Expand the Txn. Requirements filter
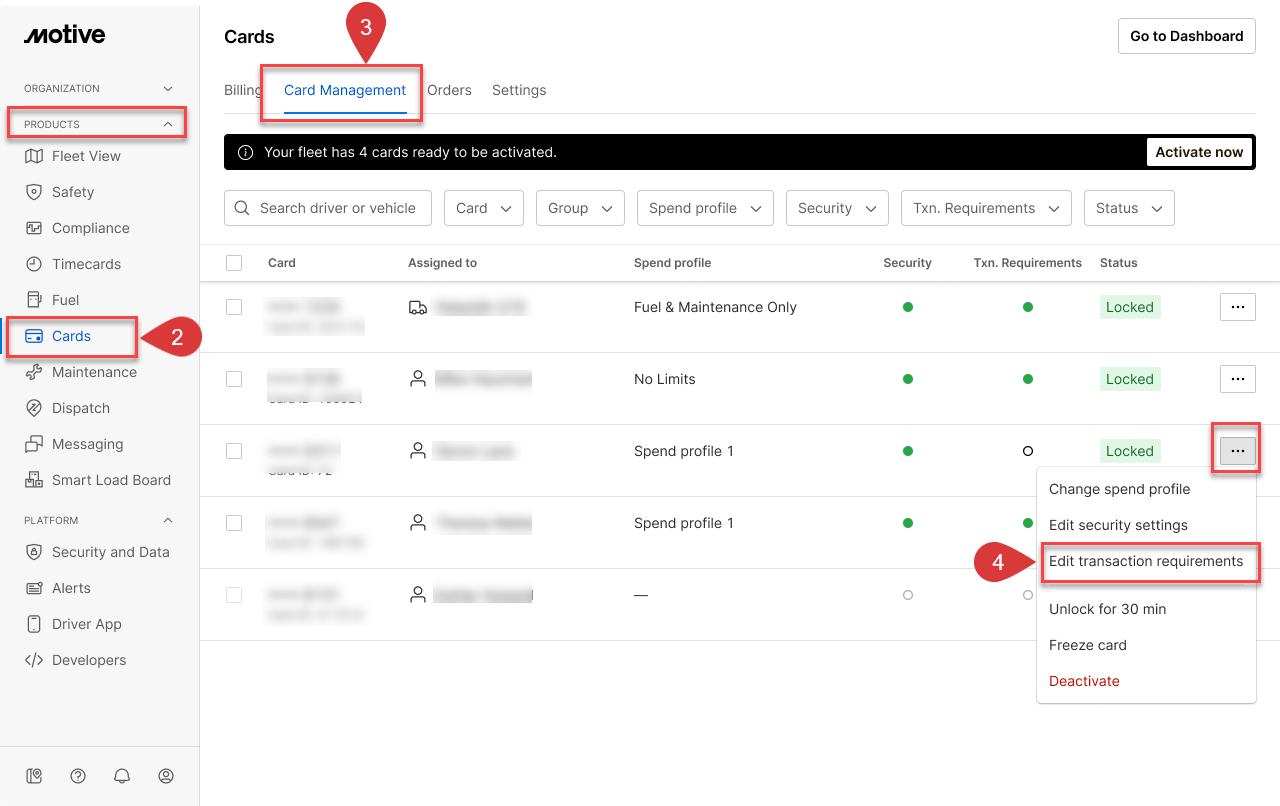This screenshot has width=1280, height=806. [x=985, y=208]
